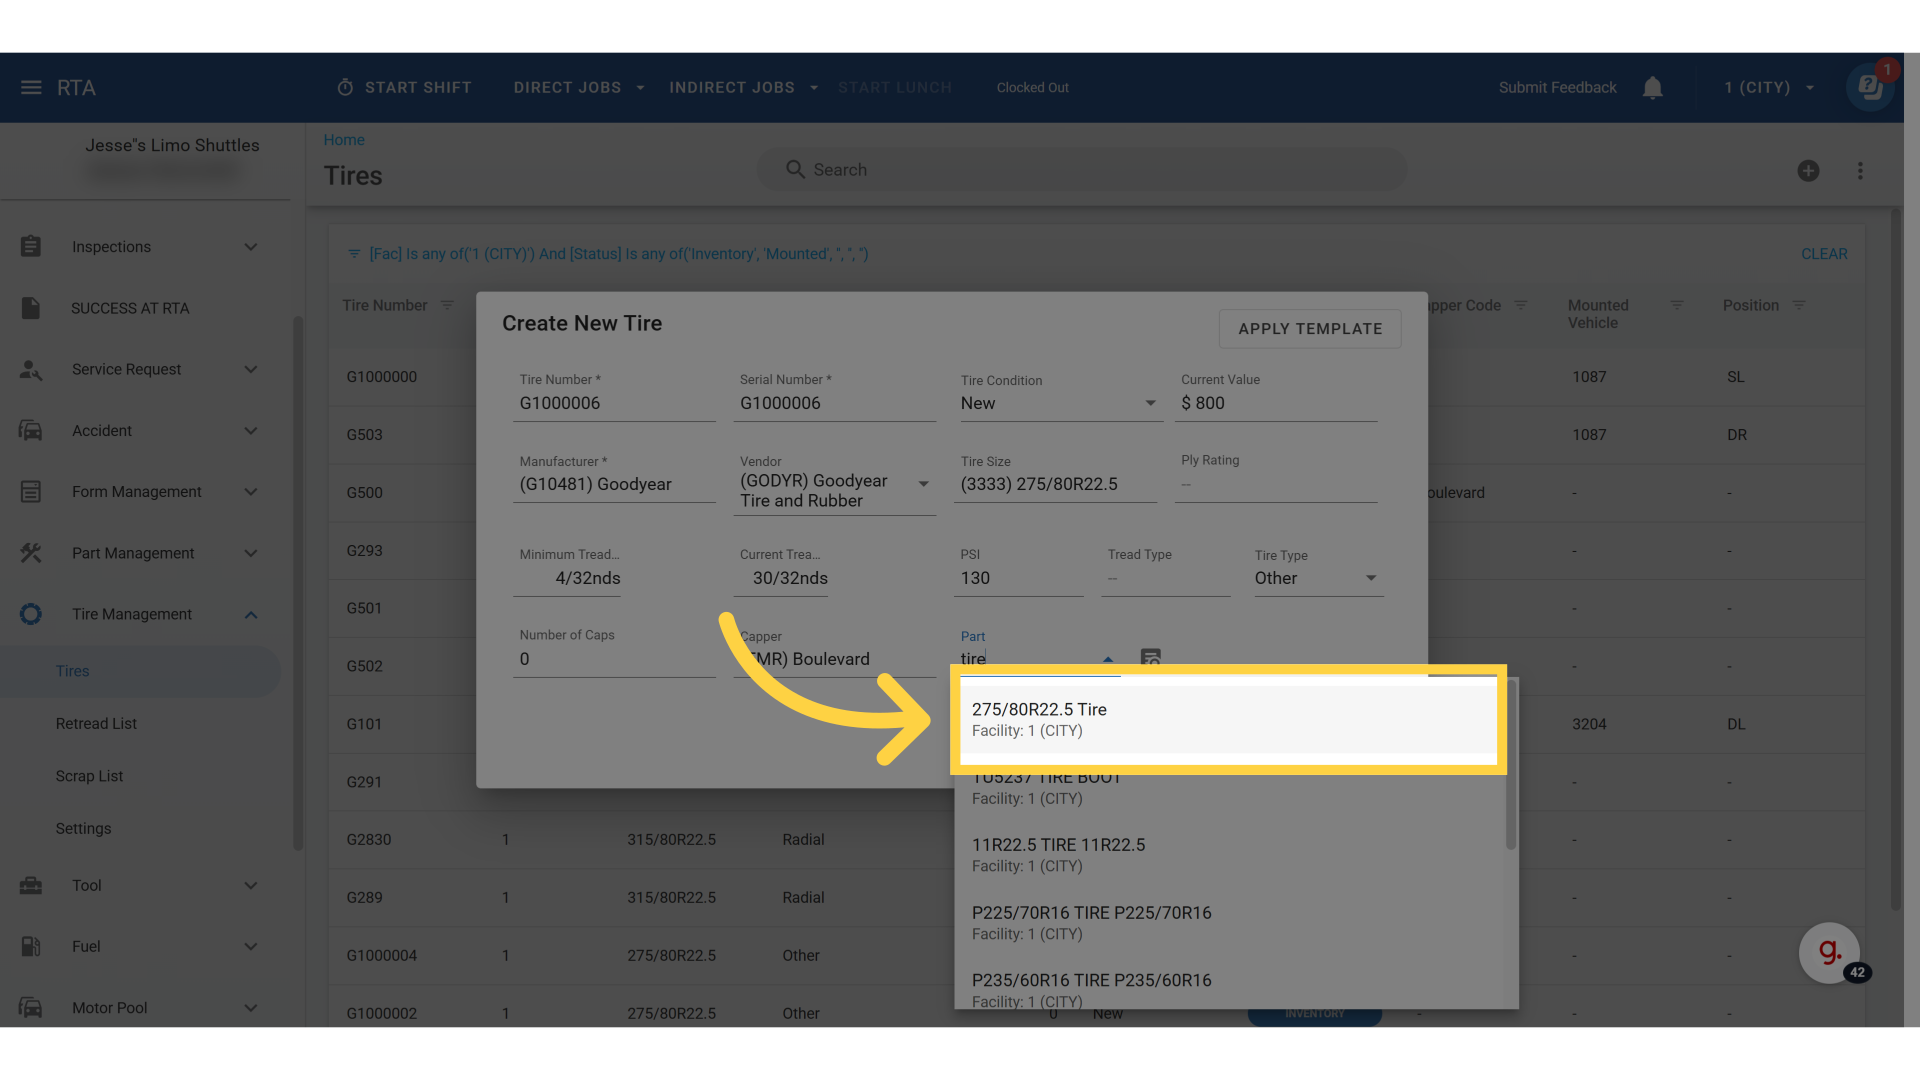
Task: Open the Tire Type dropdown
Action: click(1371, 578)
